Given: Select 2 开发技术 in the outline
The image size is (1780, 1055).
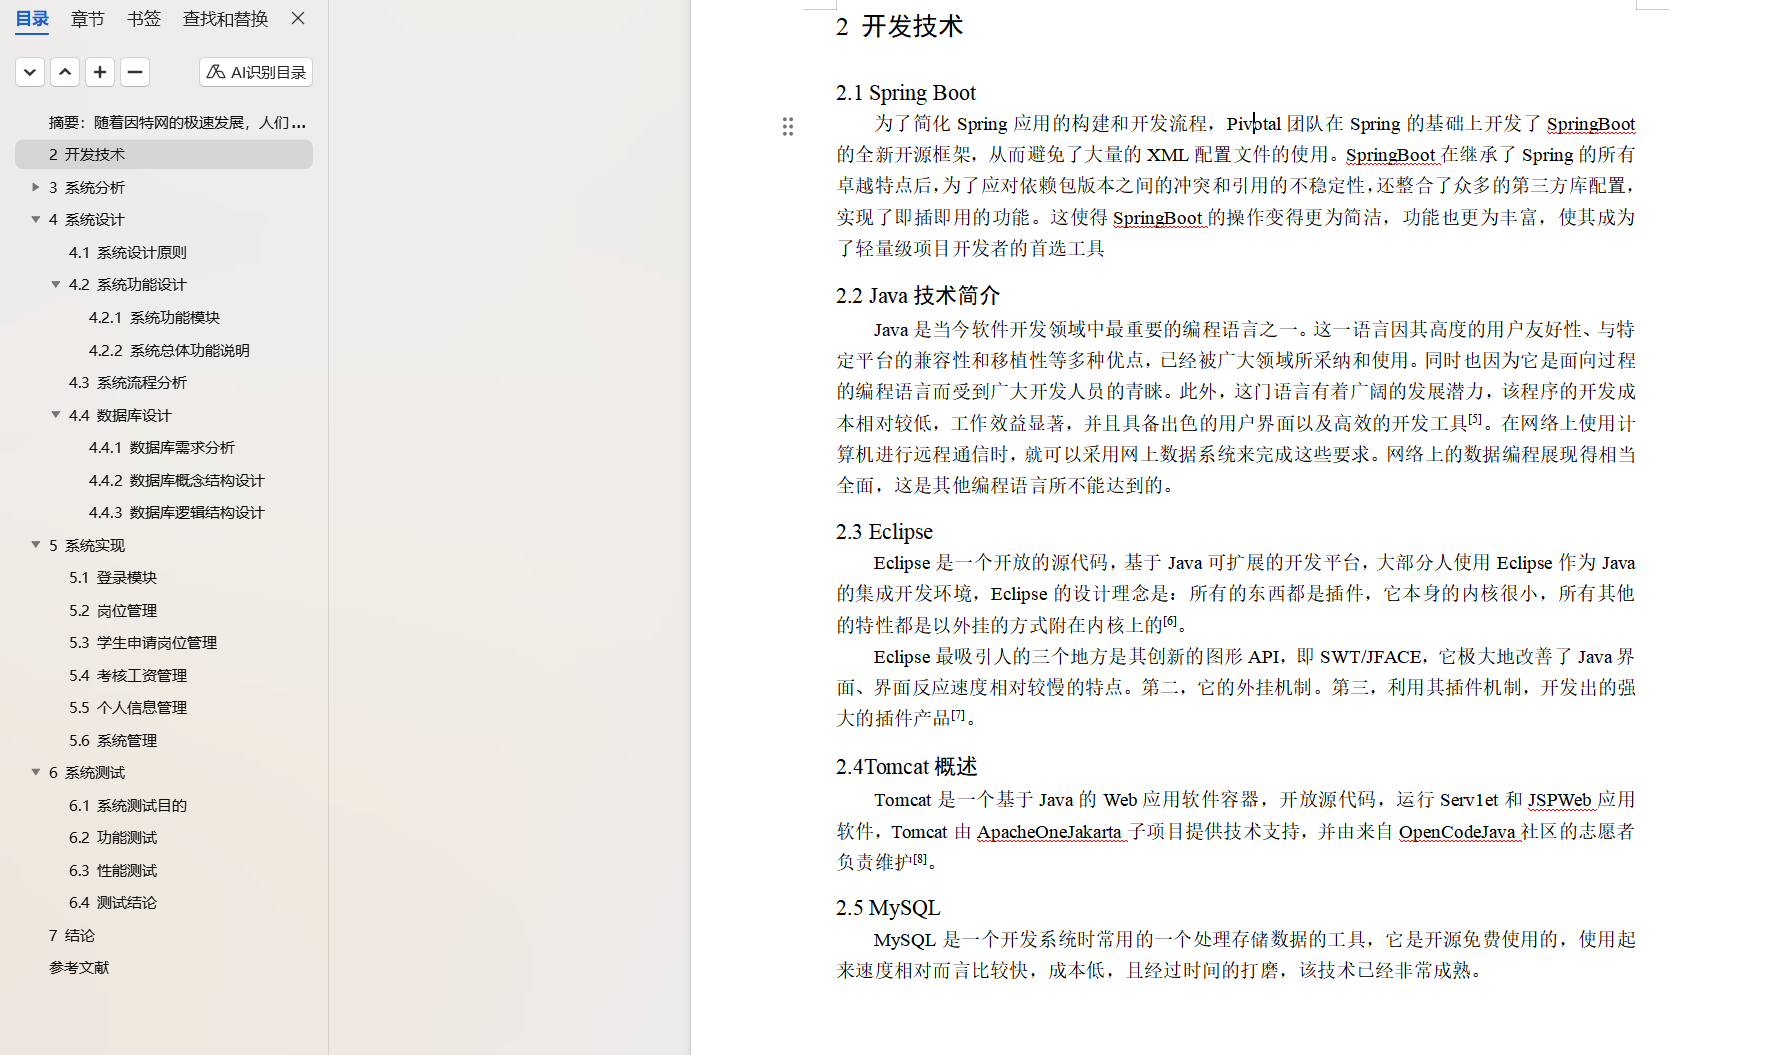Looking at the screenshot, I should coord(164,154).
